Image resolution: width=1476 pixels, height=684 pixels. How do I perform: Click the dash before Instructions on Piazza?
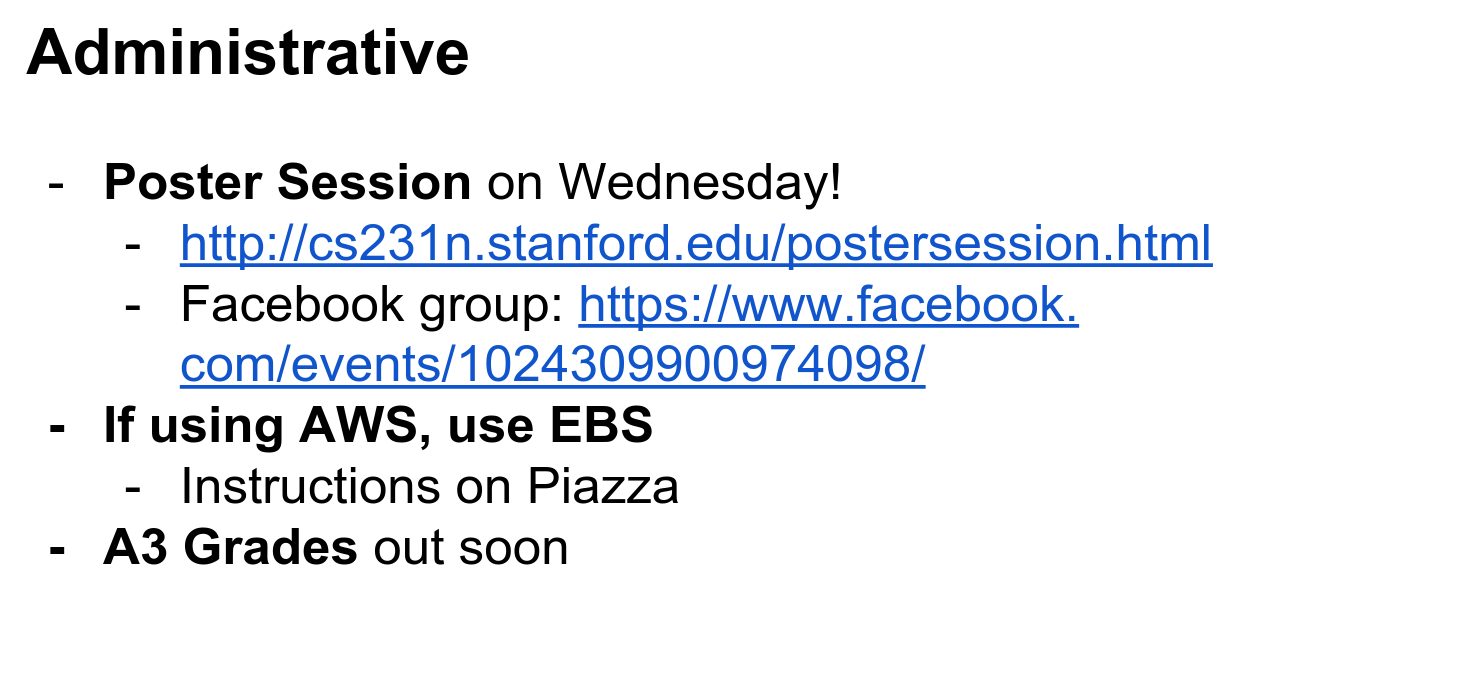pos(134,488)
